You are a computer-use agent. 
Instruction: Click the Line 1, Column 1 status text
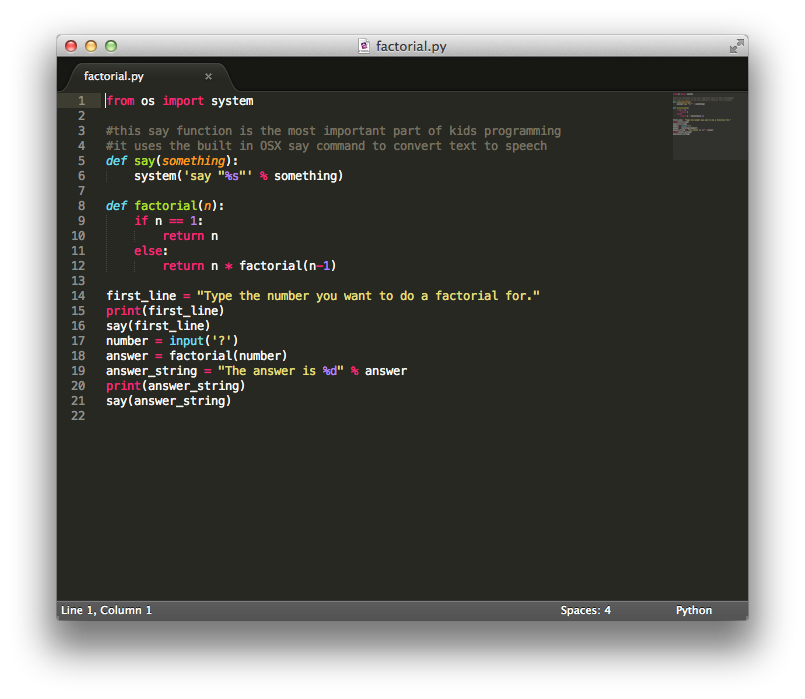coord(107,610)
